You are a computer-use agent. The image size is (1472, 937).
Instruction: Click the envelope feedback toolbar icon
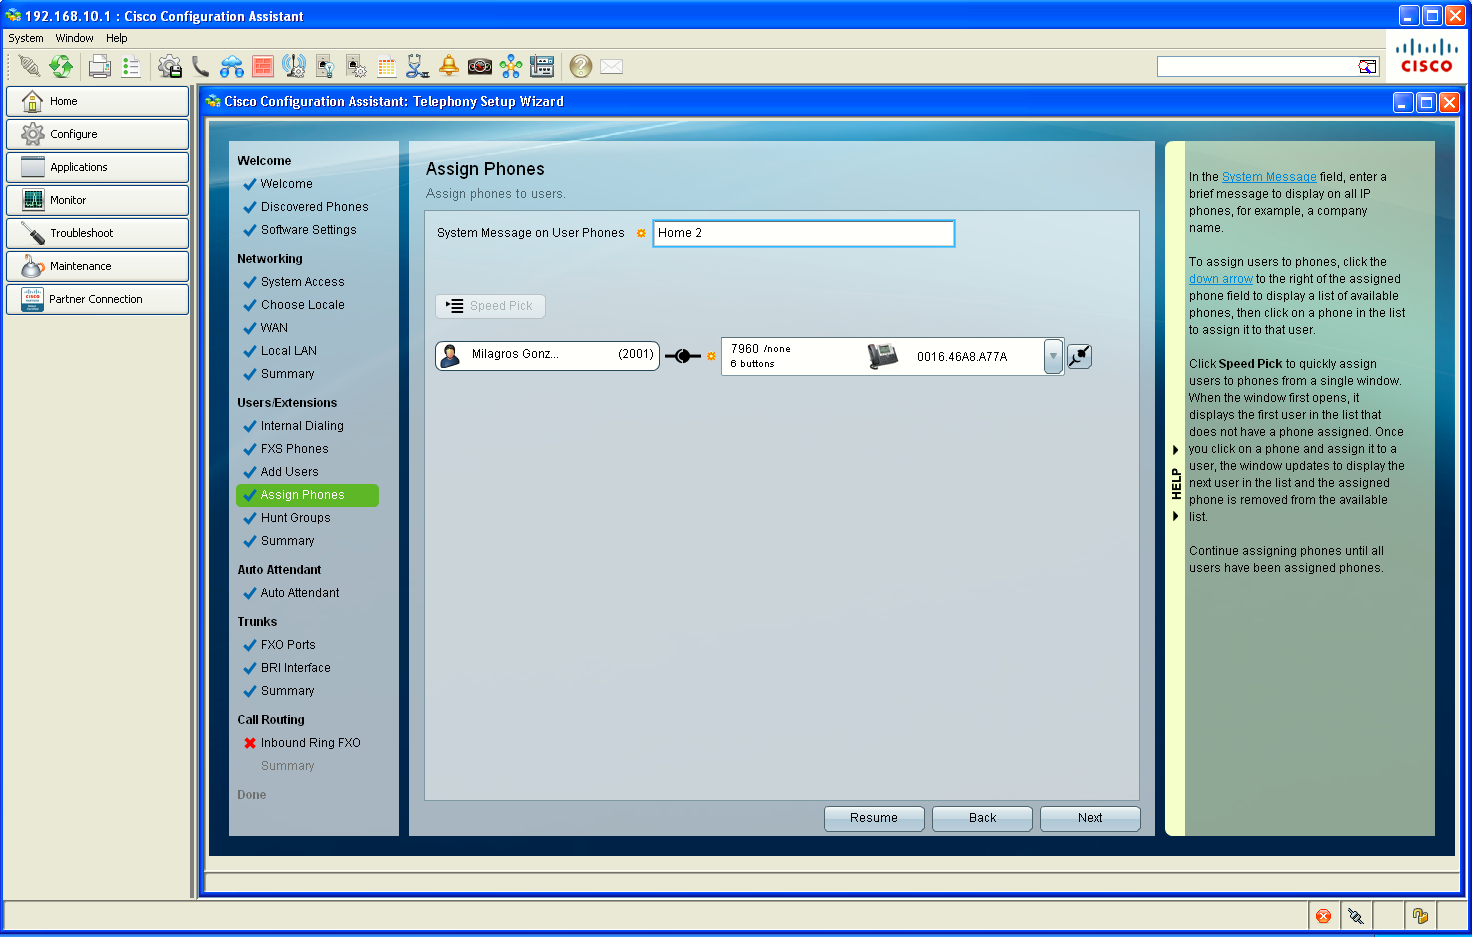pyautogui.click(x=612, y=66)
